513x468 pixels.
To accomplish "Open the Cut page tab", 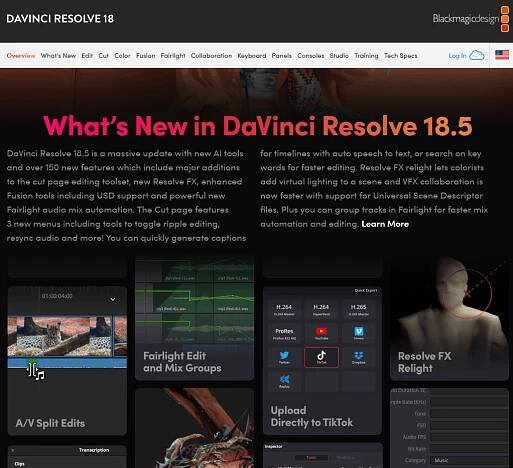I will [x=103, y=56].
